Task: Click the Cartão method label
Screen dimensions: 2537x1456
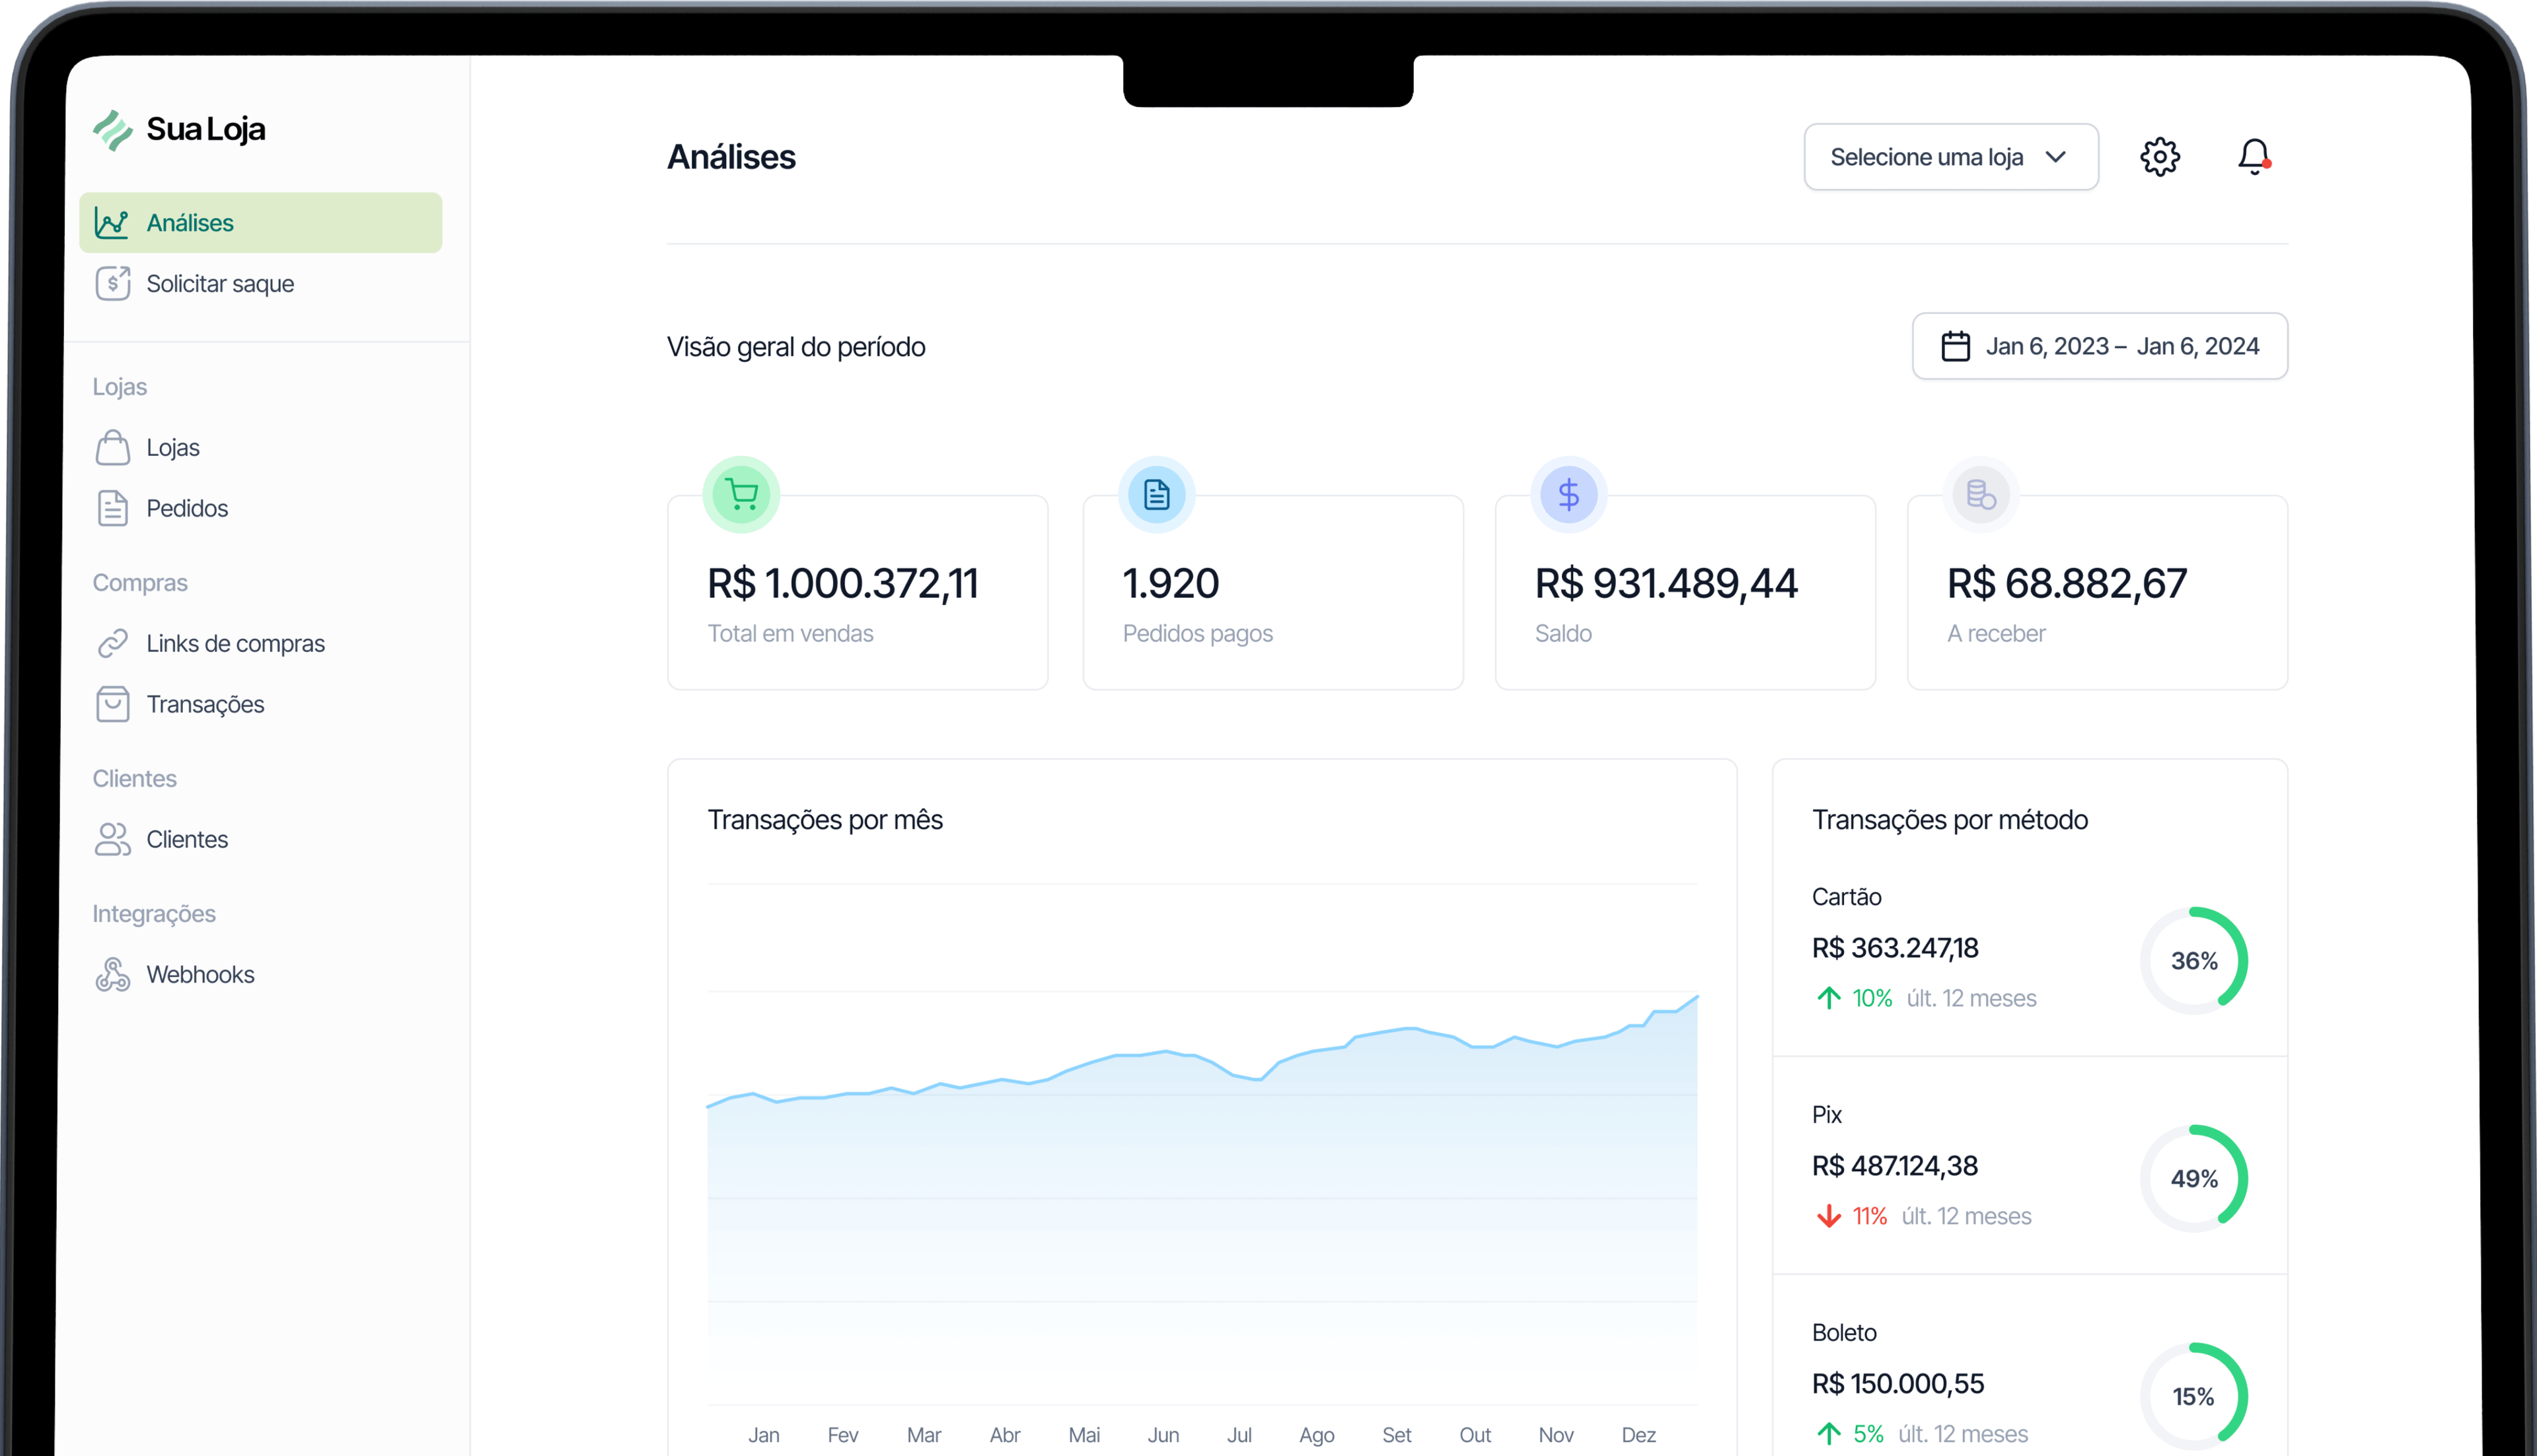Action: pos(1846,897)
